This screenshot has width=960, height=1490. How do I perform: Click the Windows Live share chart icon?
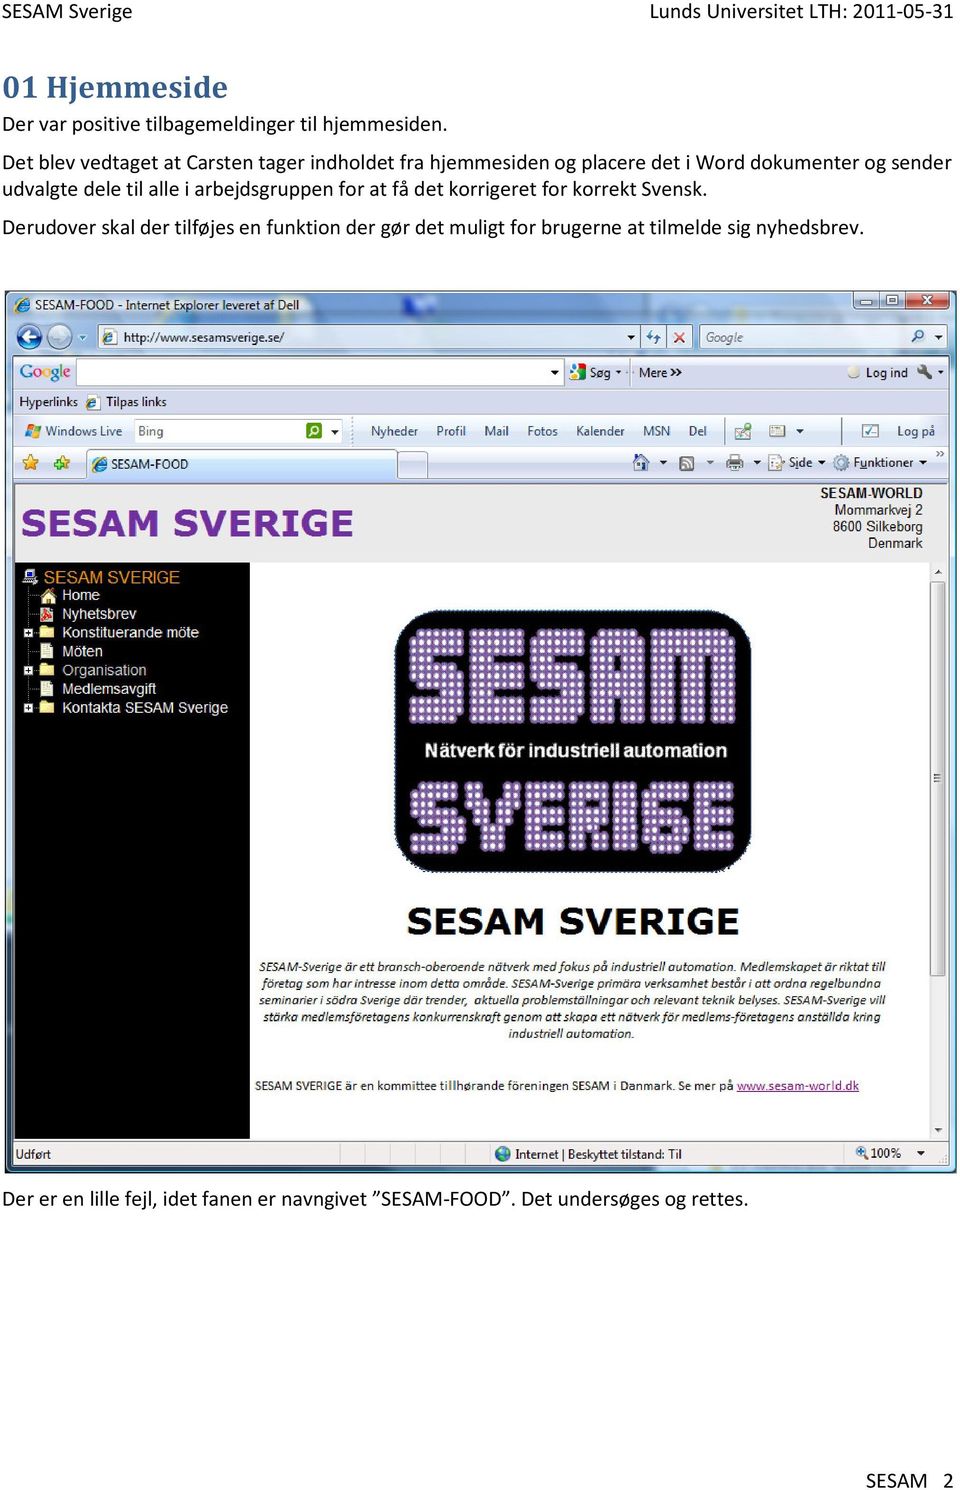tap(742, 431)
